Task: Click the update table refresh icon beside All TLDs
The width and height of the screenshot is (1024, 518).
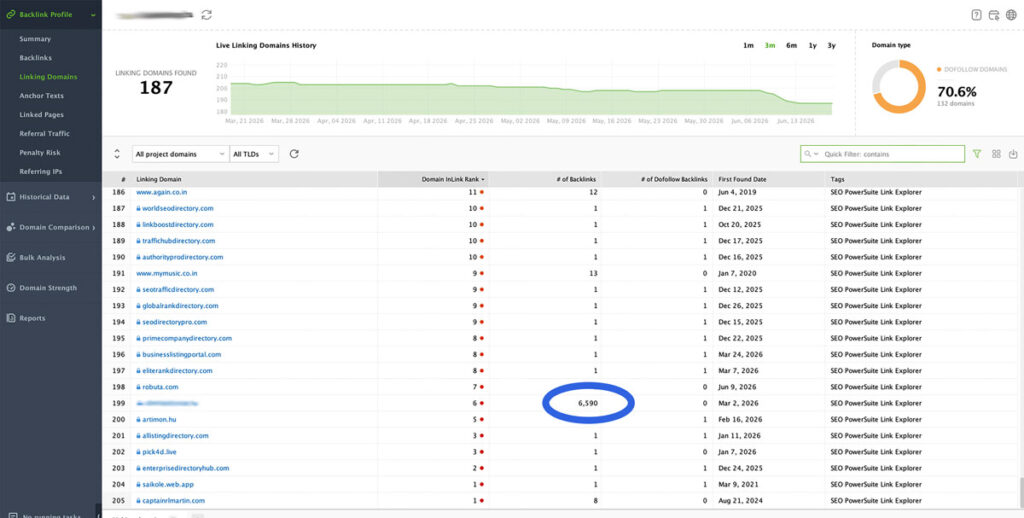Action: click(x=294, y=154)
